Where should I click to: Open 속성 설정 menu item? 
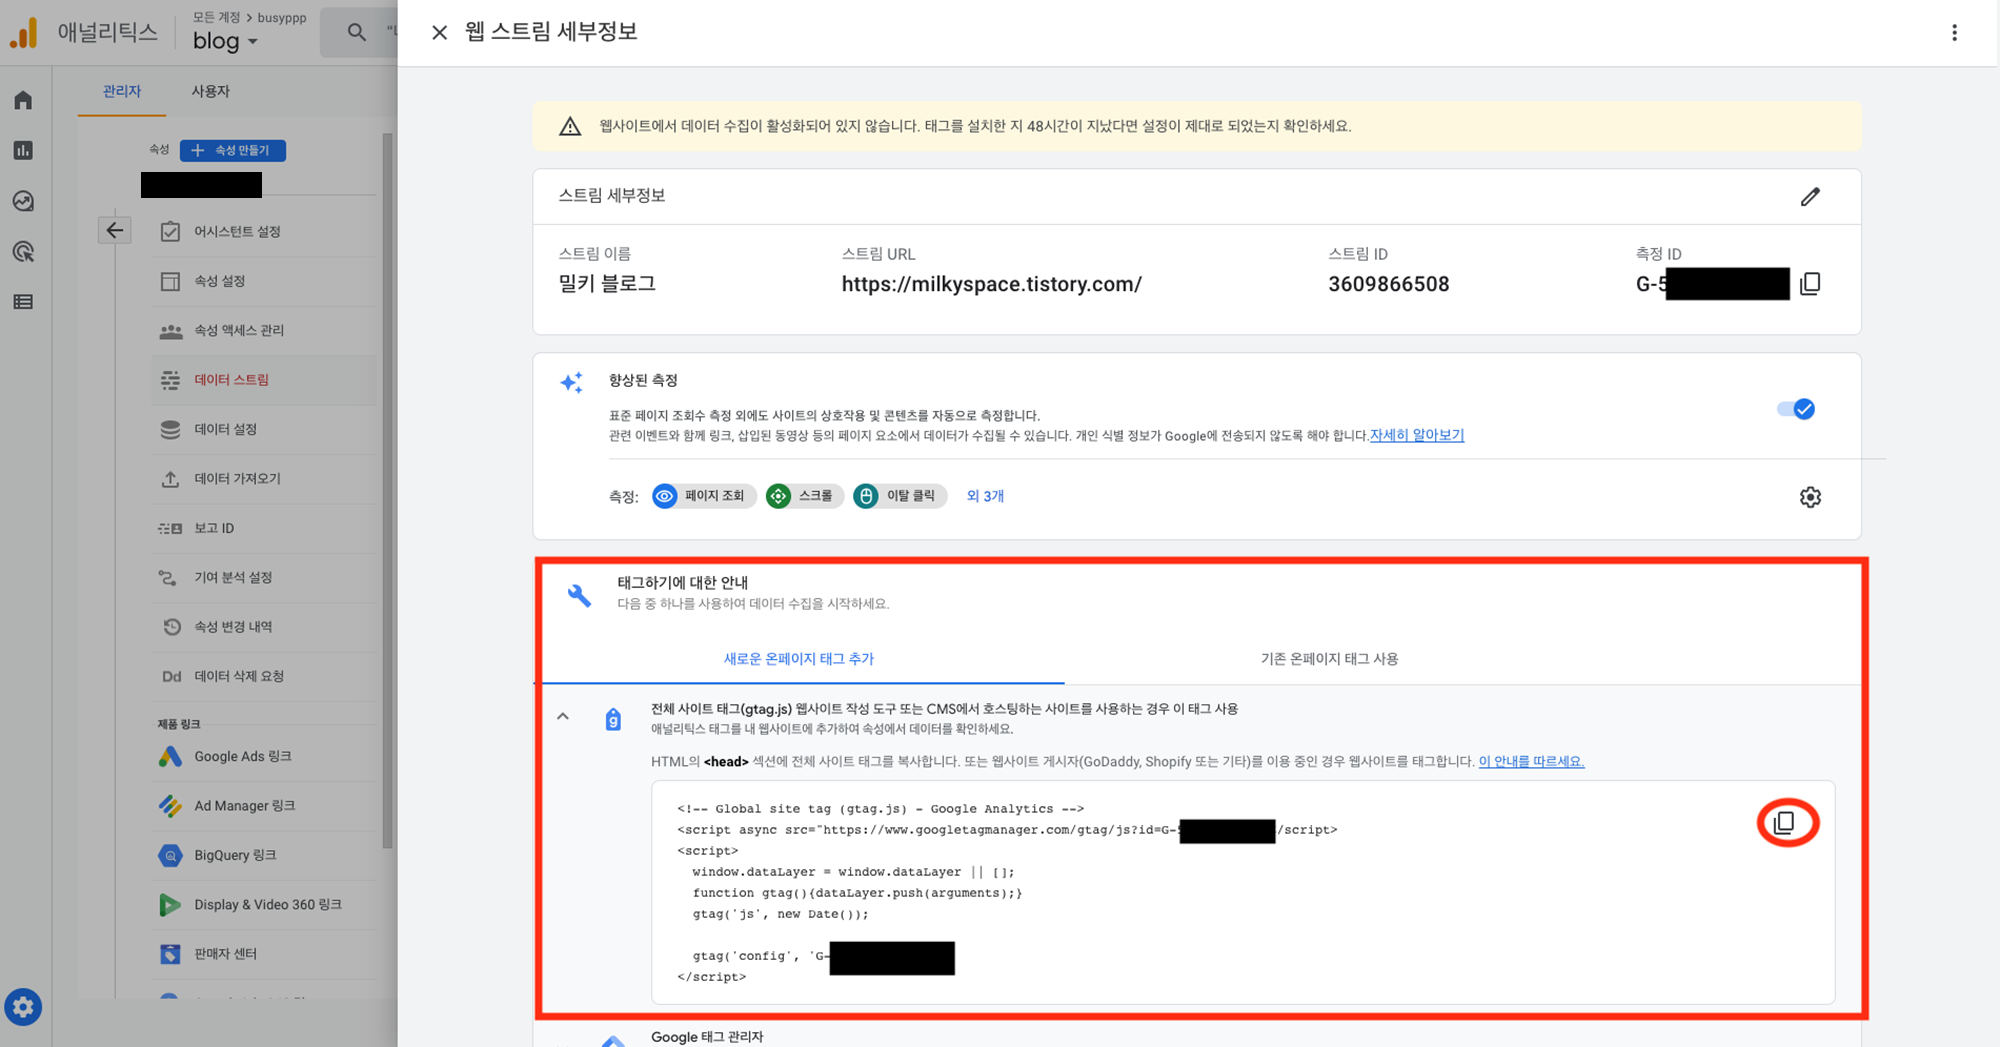(x=264, y=281)
